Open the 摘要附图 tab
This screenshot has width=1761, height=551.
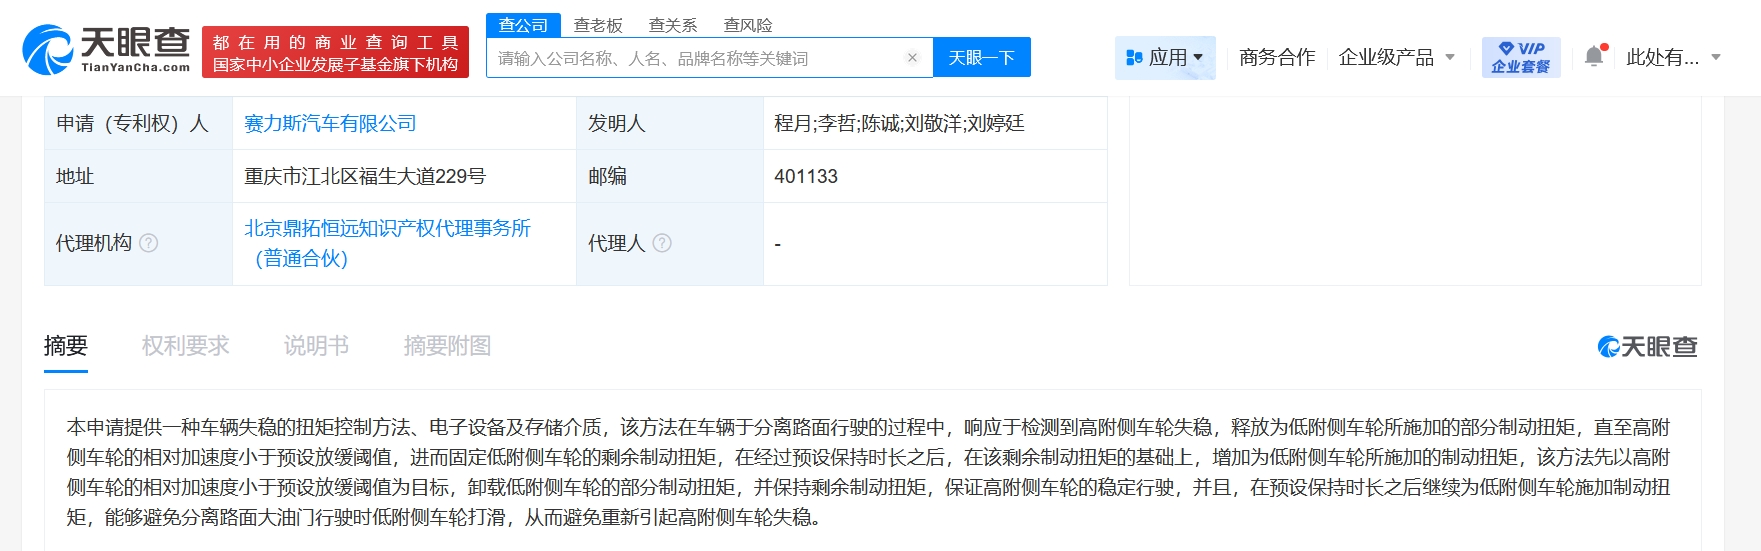[x=447, y=346]
